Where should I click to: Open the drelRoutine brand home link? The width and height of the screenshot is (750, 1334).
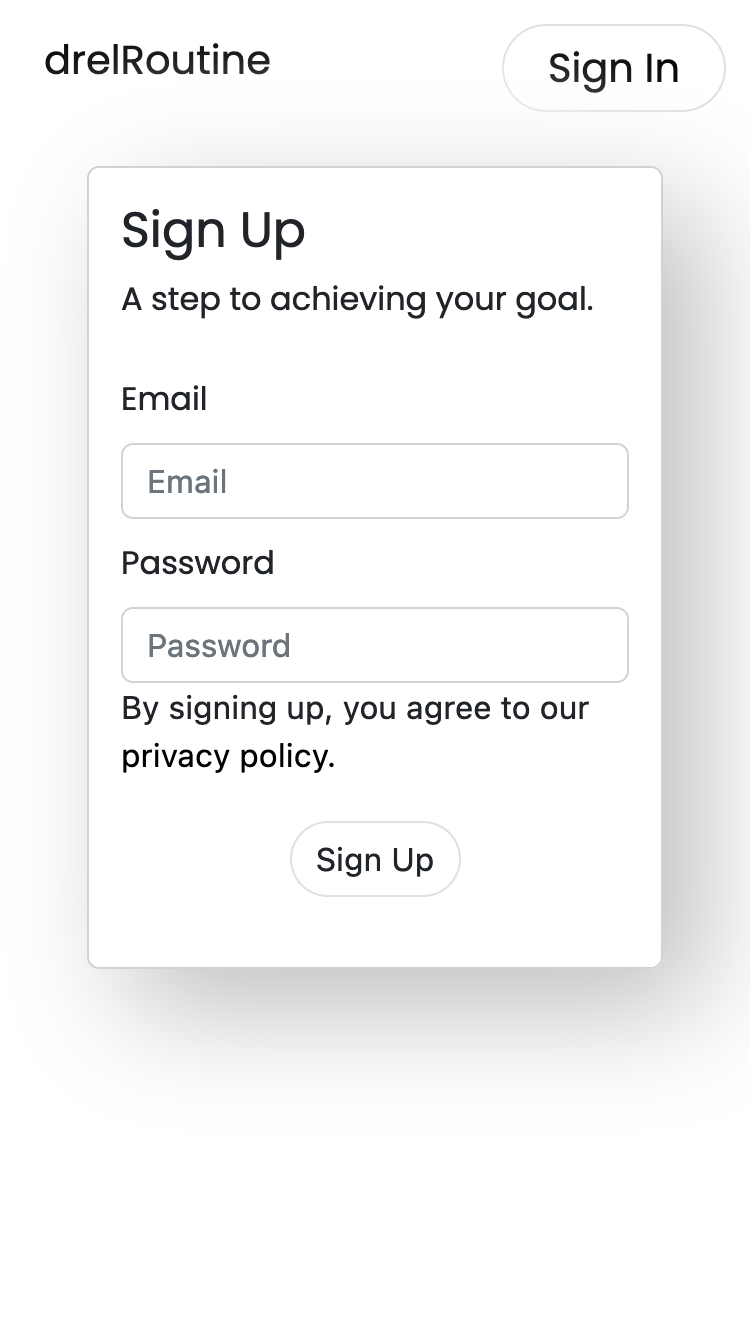pos(157,60)
